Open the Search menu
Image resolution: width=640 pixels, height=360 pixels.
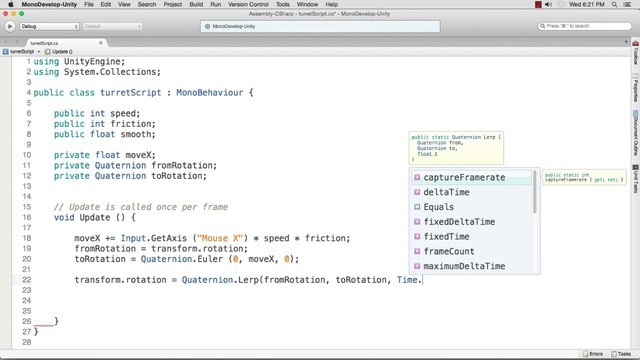[147, 4]
